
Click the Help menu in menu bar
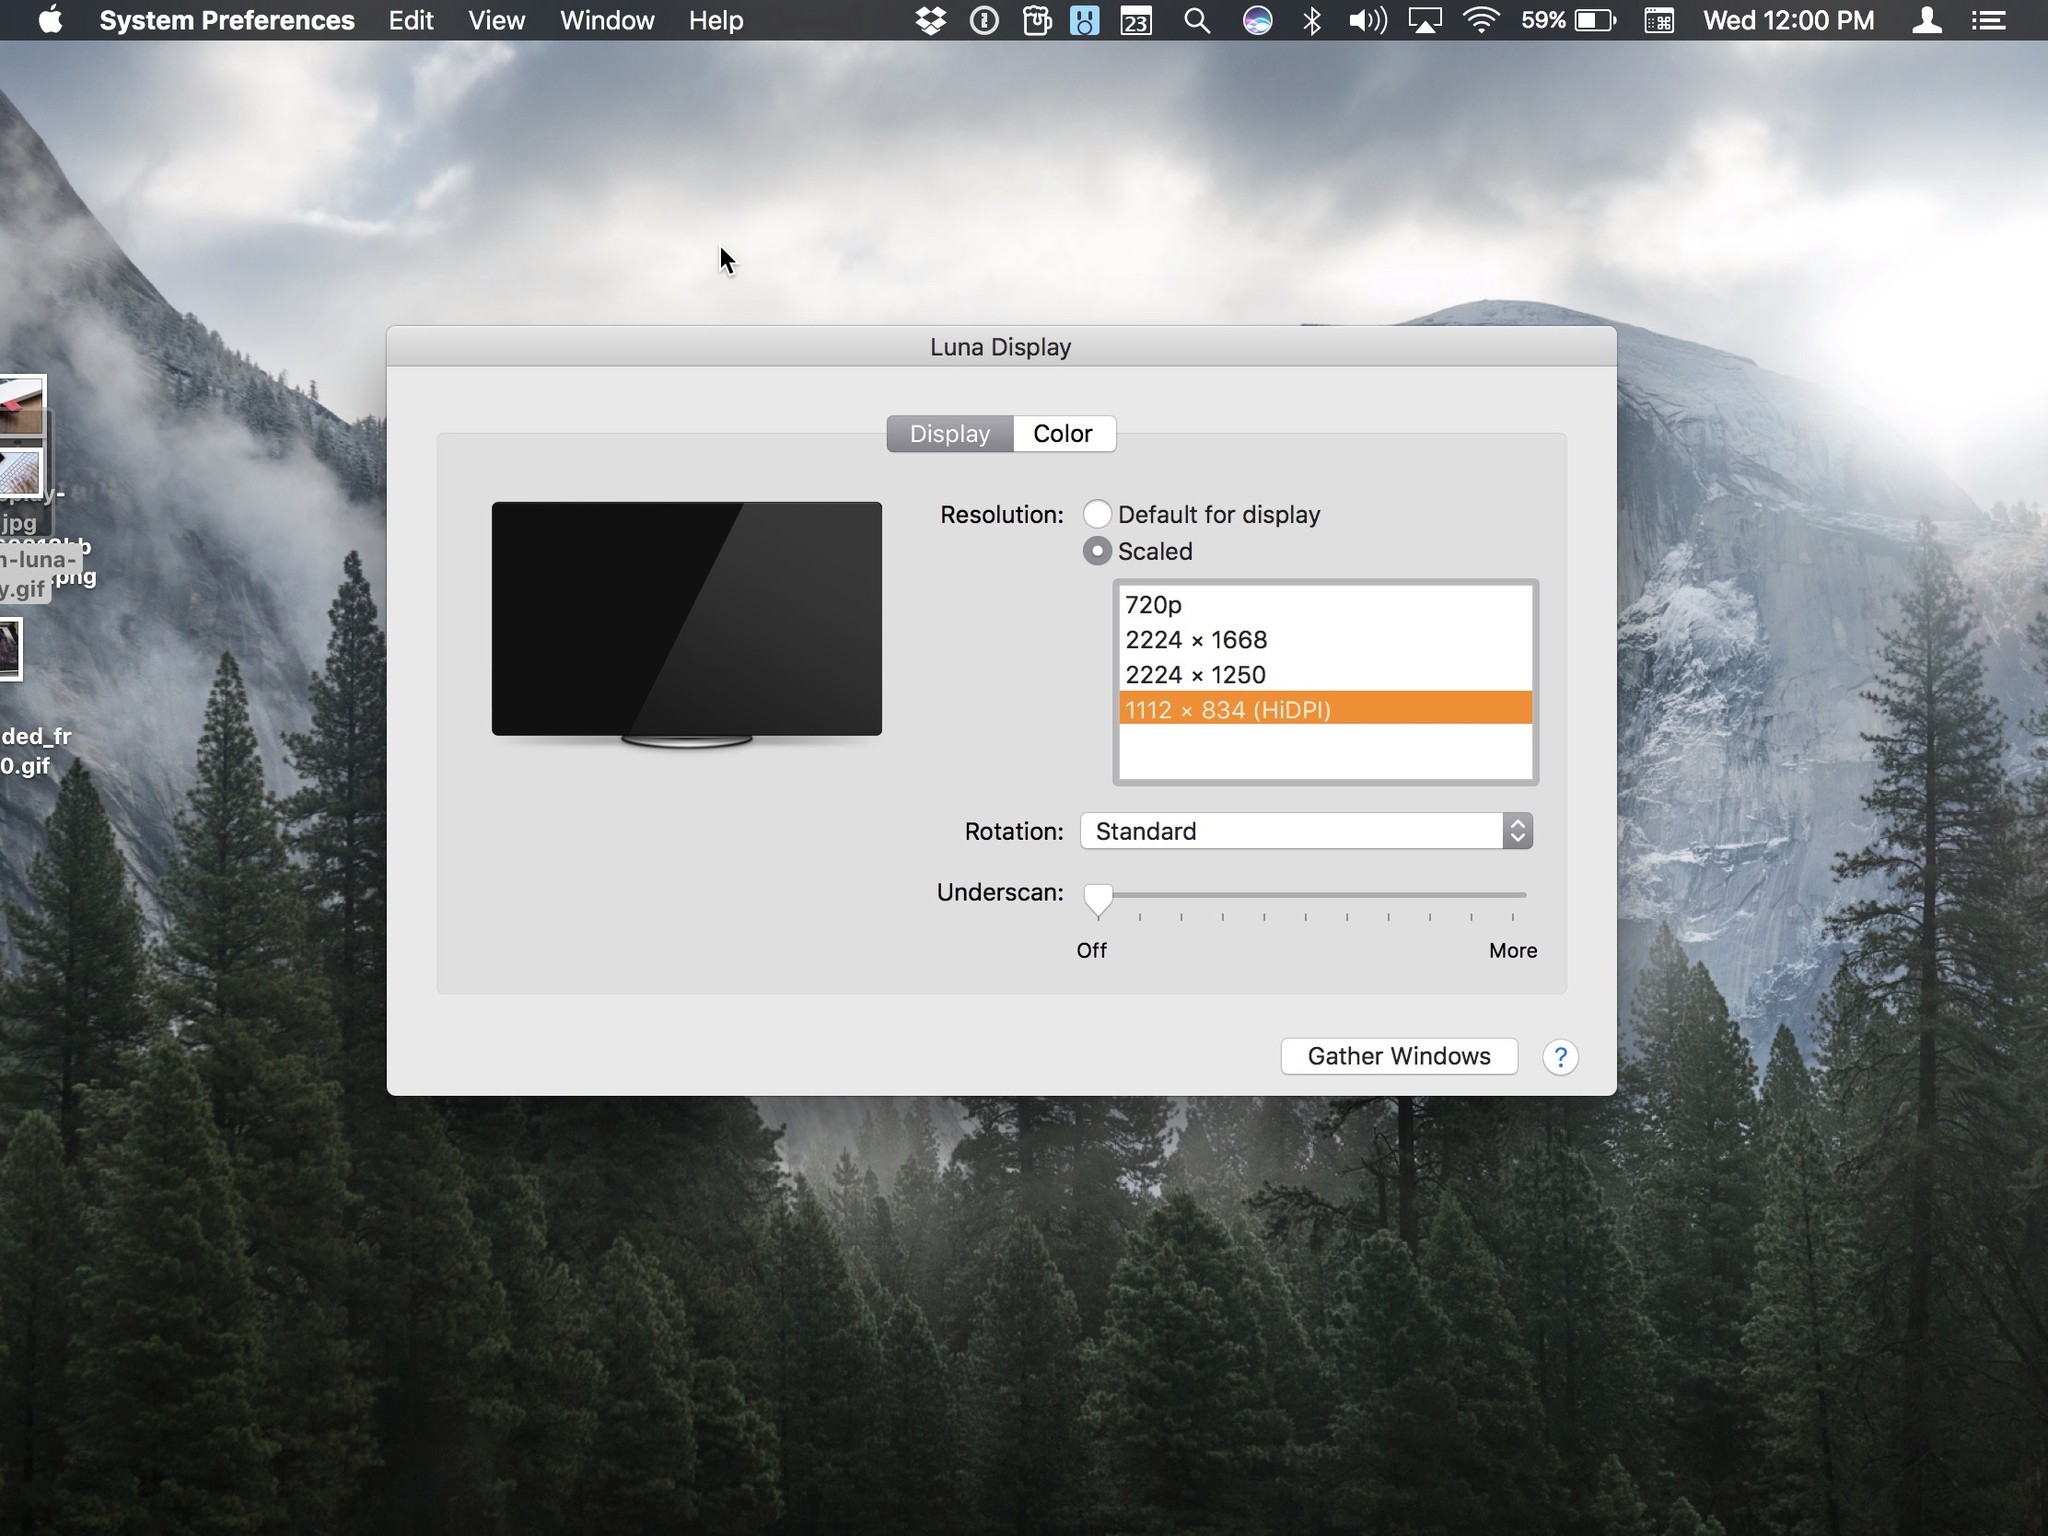tap(716, 19)
